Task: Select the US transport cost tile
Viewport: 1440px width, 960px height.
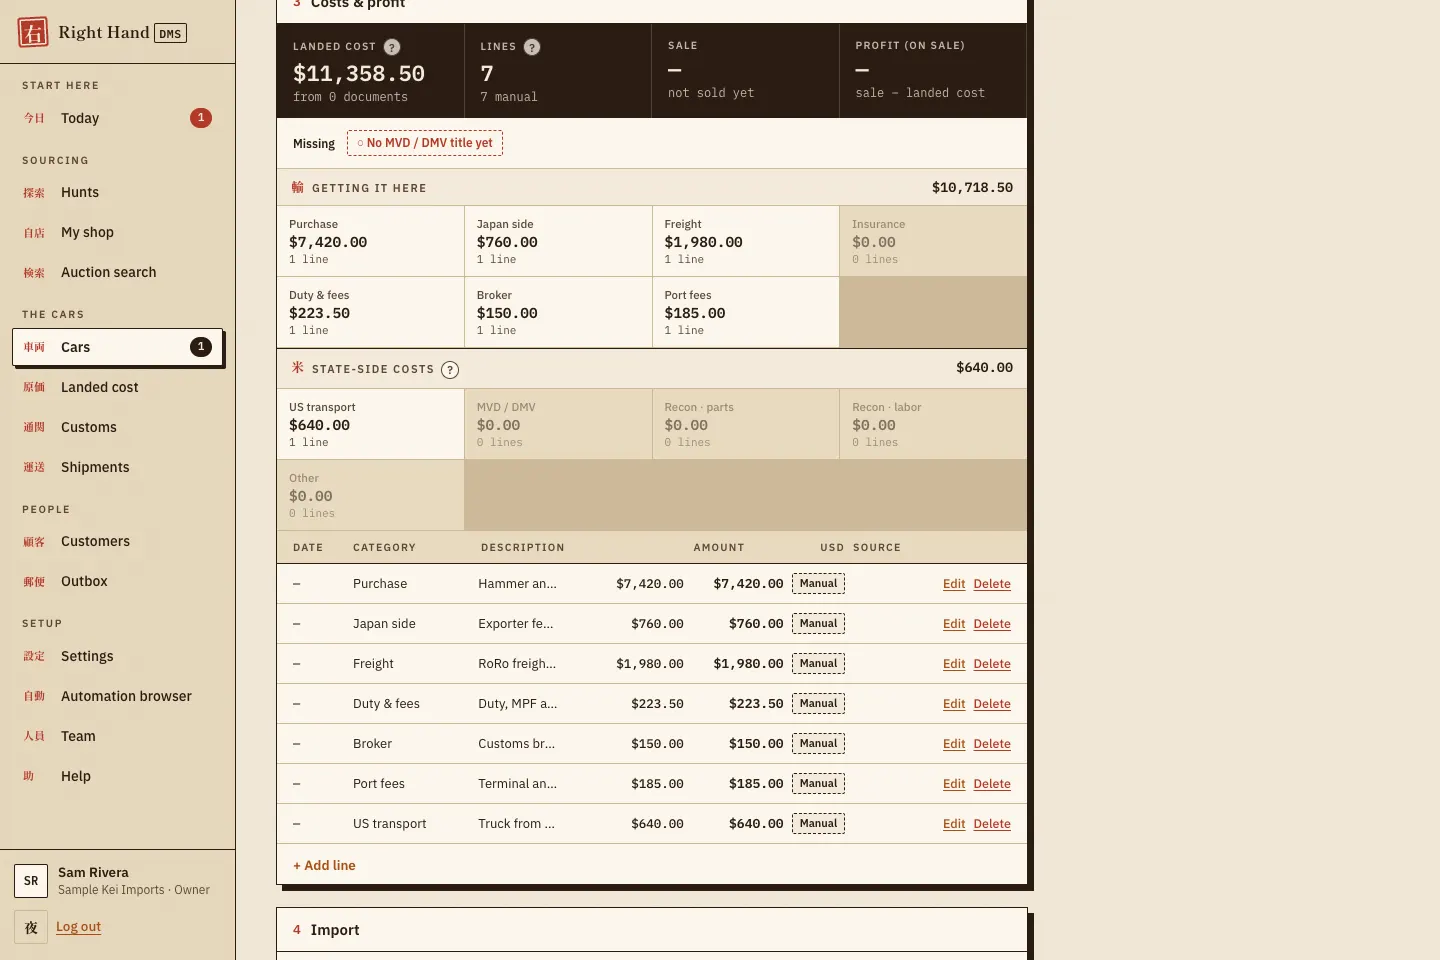Action: pos(370,424)
